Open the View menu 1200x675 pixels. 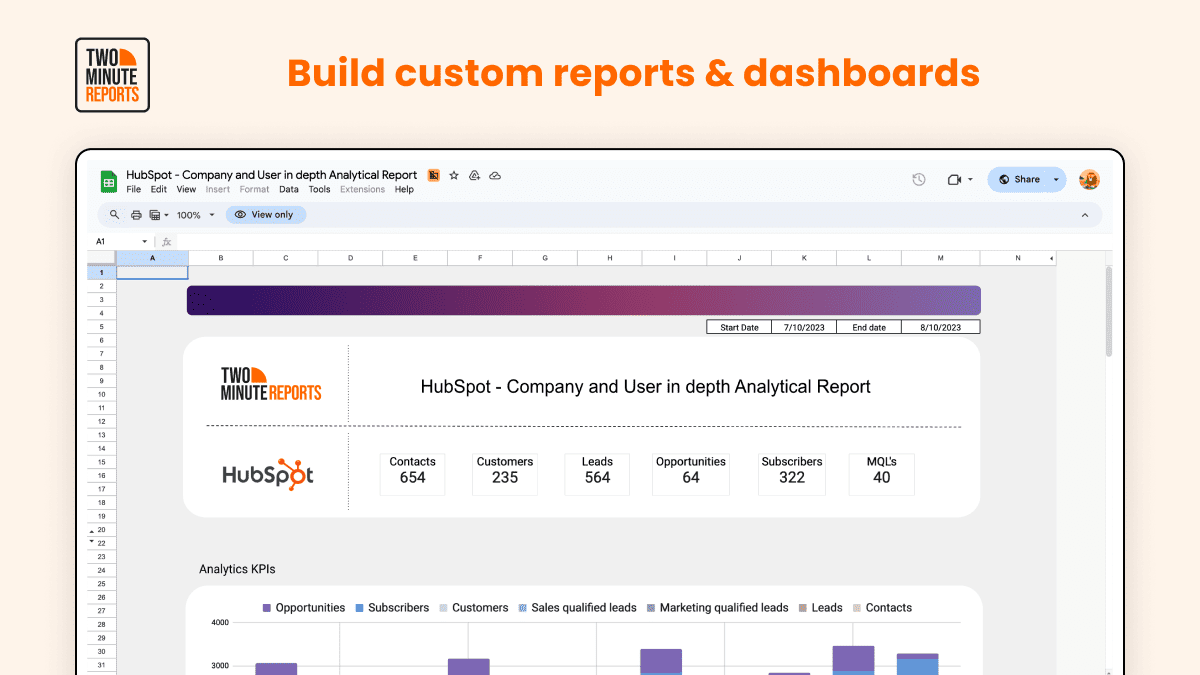[186, 189]
